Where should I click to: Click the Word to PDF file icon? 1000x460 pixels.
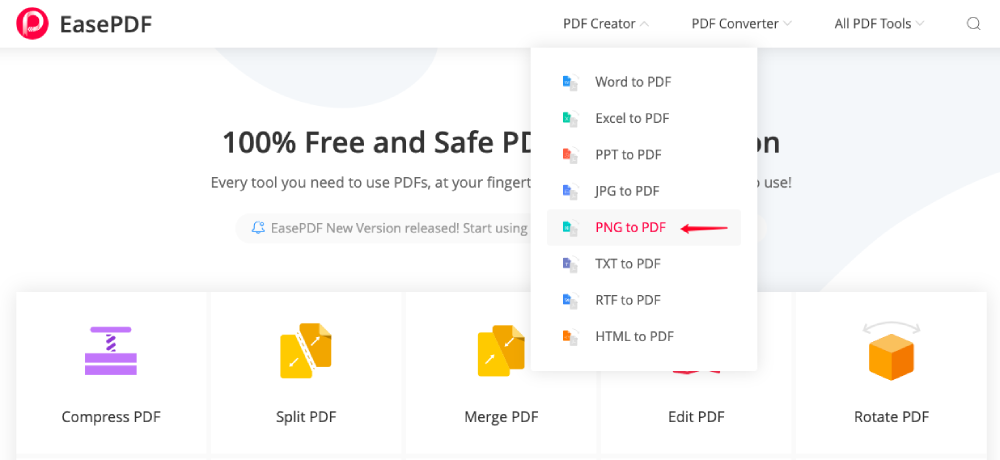(x=570, y=82)
